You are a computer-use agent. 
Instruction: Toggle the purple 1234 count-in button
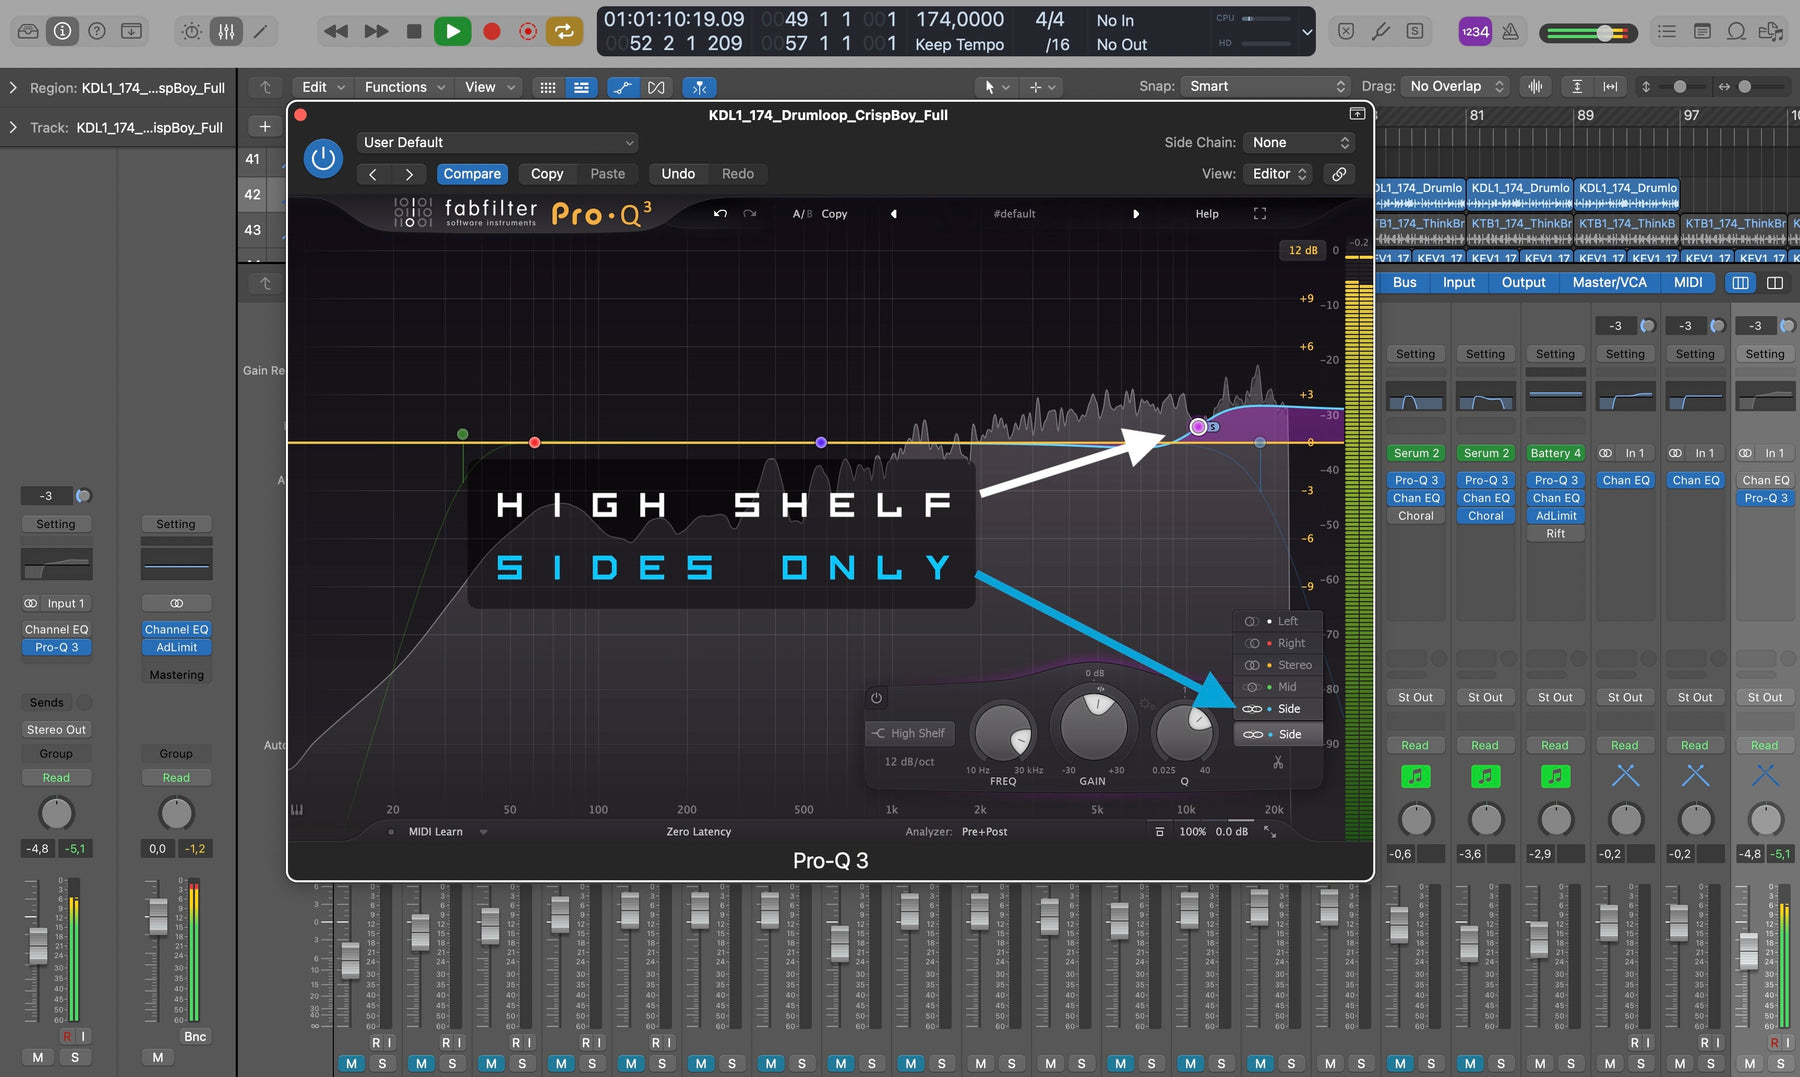pos(1475,31)
